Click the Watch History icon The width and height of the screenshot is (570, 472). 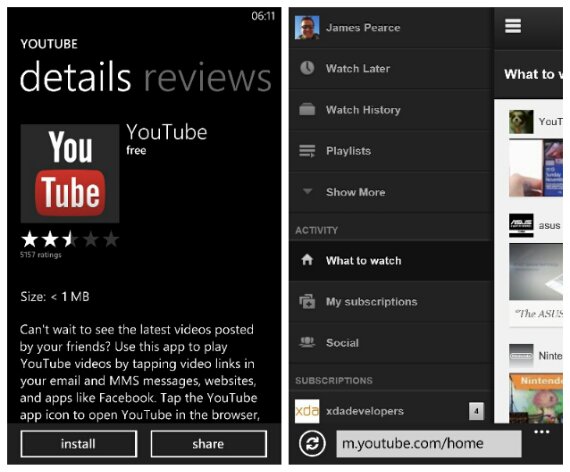307,109
